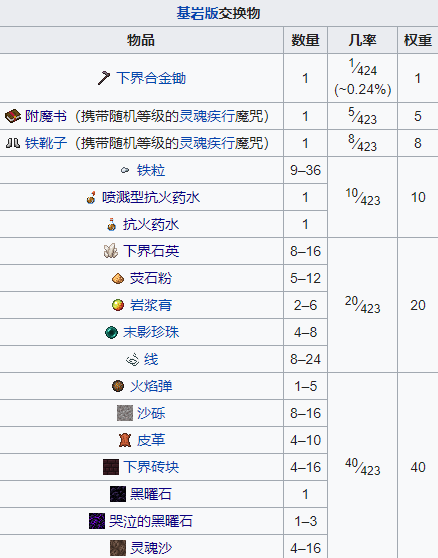Select the 5–12 quantity cell
Viewport: 438px width, 558px height.
[x=305, y=278]
